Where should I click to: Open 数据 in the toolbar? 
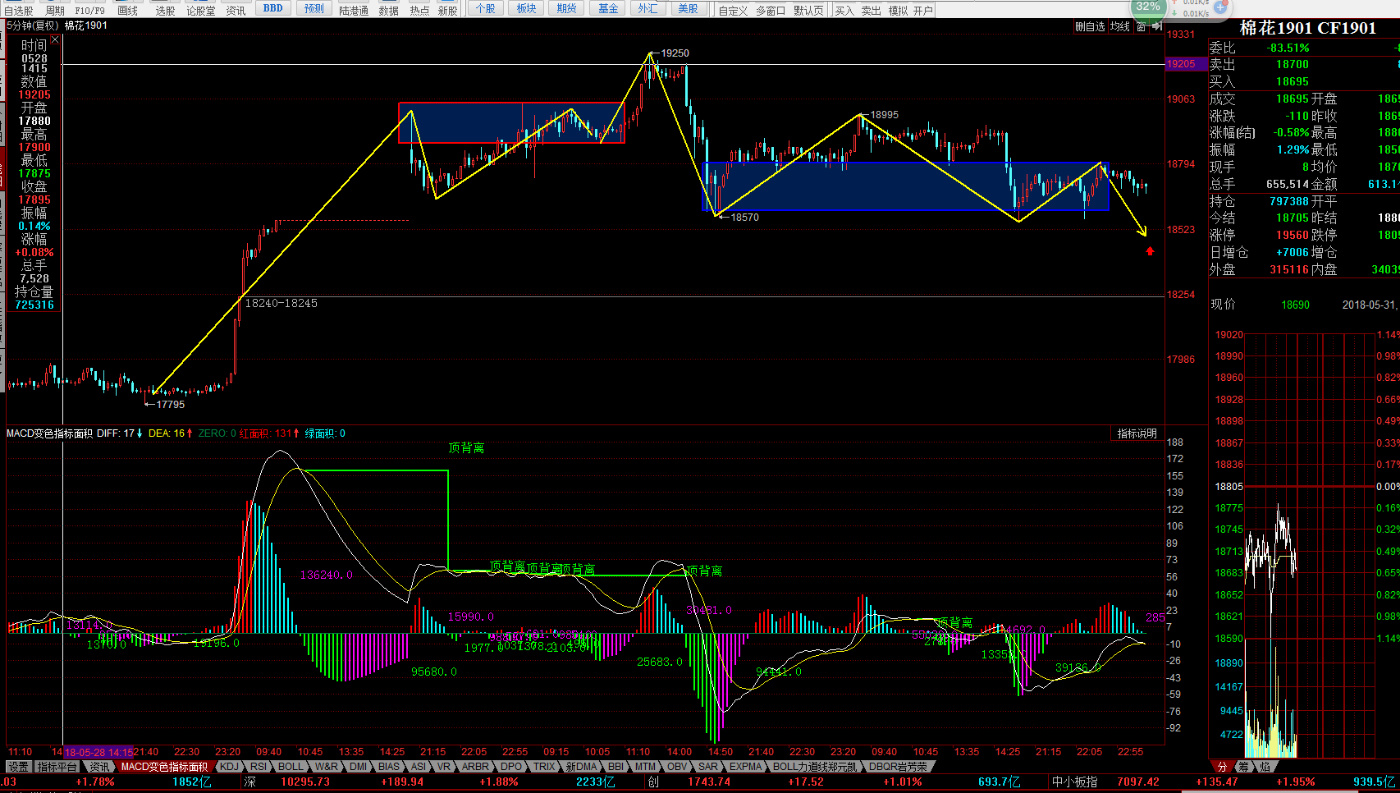click(389, 10)
